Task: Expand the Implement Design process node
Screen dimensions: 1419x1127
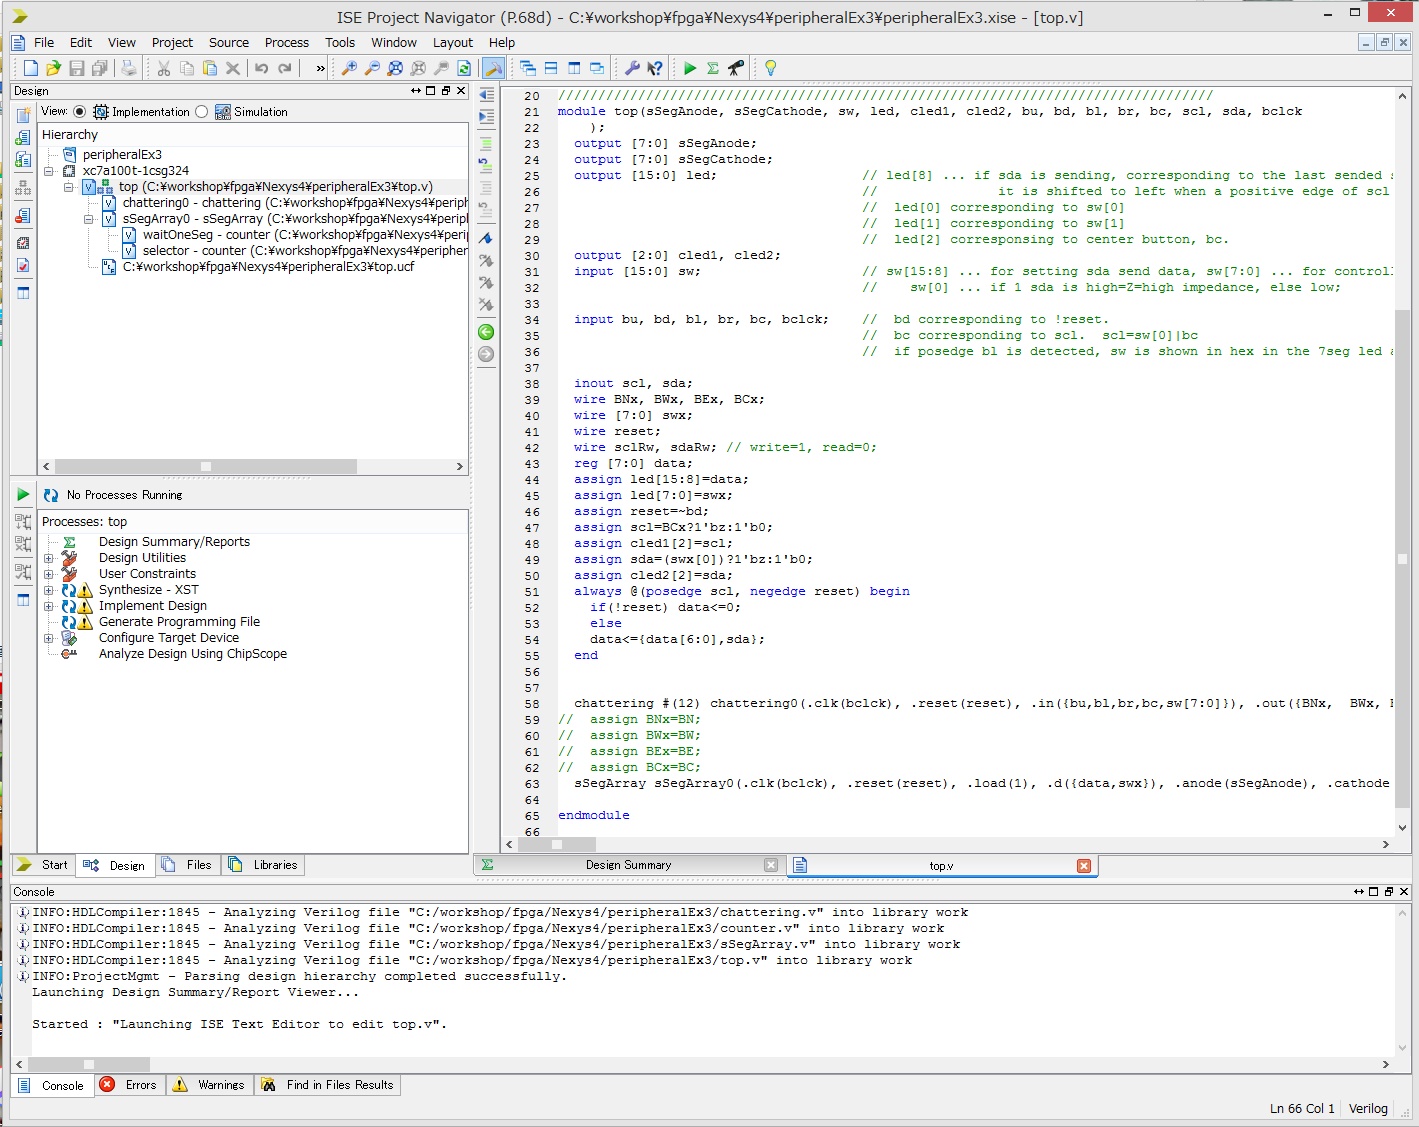Action: pos(48,606)
